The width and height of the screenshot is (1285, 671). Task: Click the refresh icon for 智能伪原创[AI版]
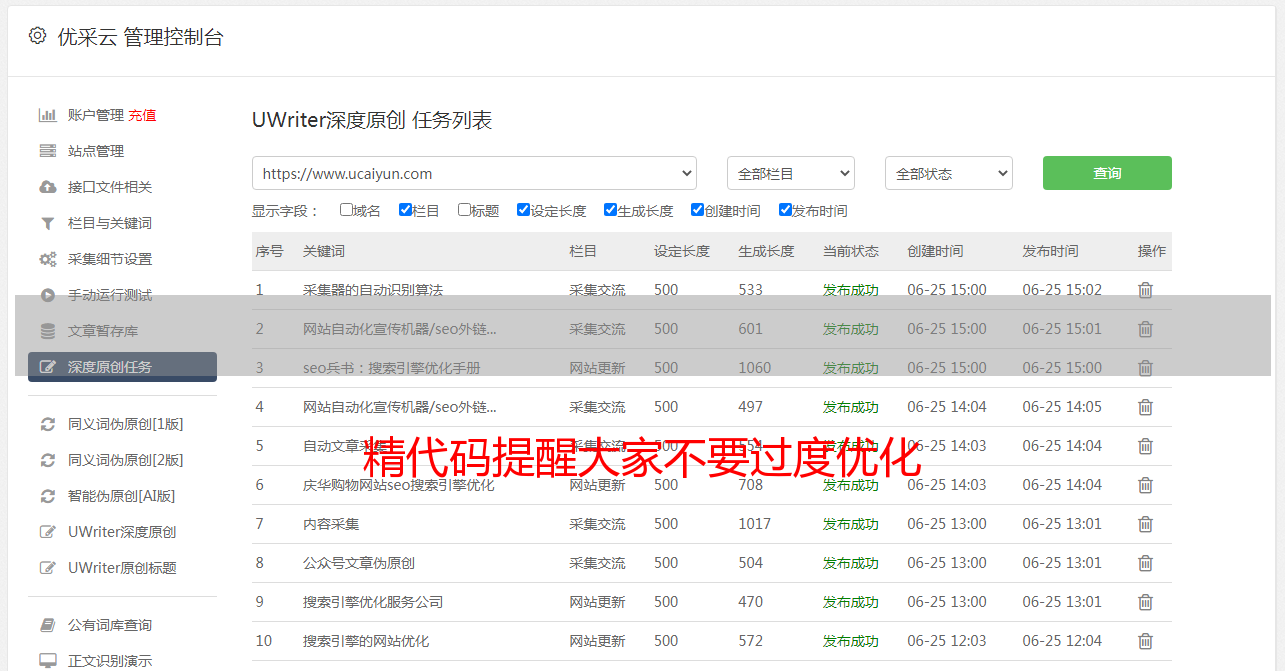[47, 496]
